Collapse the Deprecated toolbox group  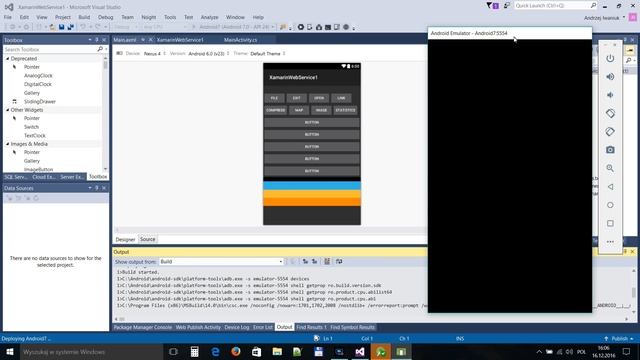pos(7,58)
